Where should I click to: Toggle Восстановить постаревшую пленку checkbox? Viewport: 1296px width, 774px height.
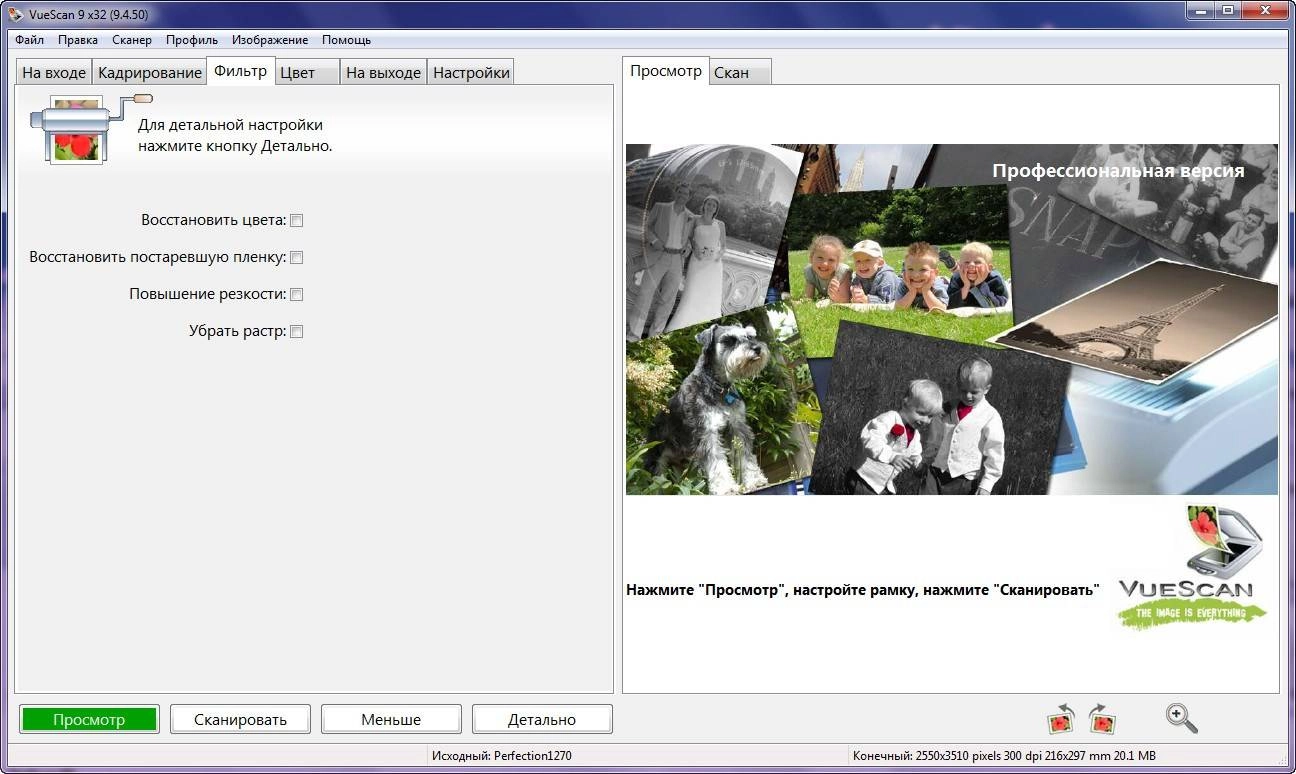tap(296, 257)
